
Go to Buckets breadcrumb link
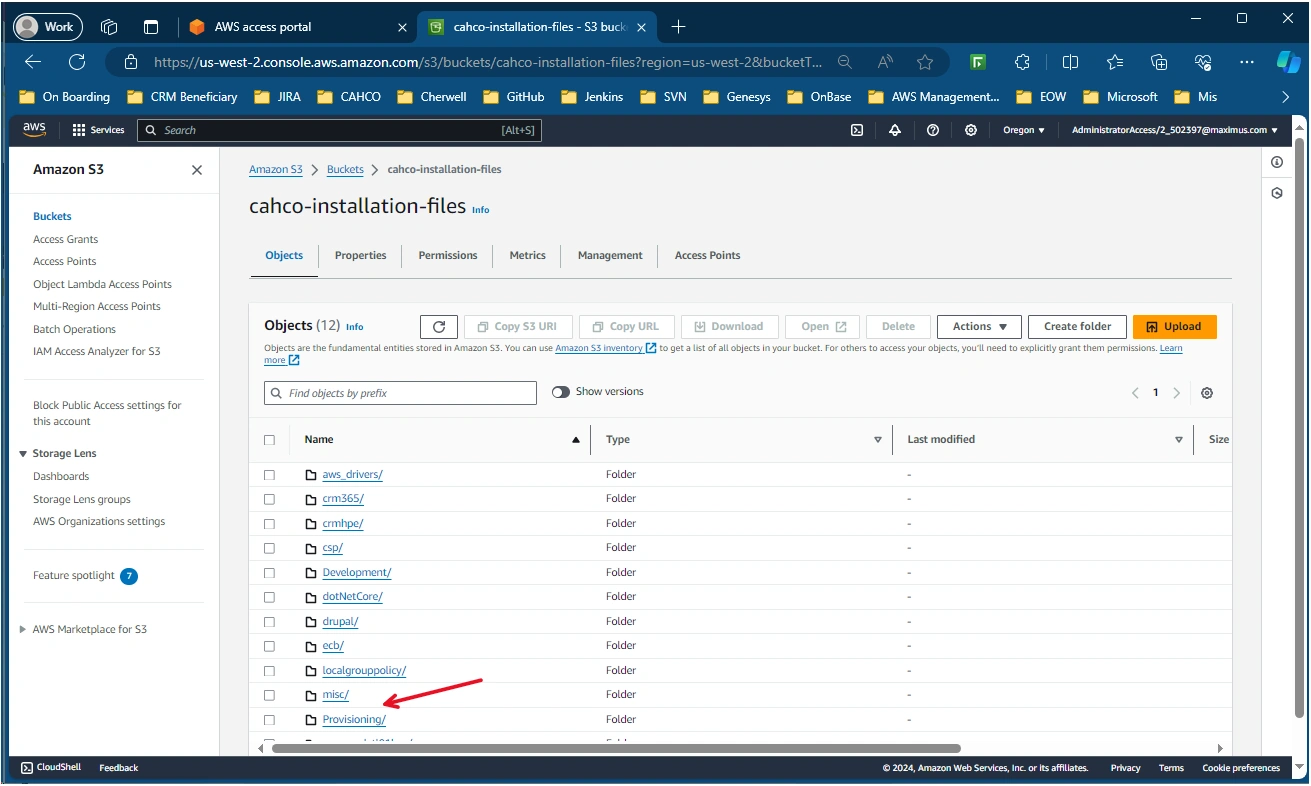click(345, 170)
